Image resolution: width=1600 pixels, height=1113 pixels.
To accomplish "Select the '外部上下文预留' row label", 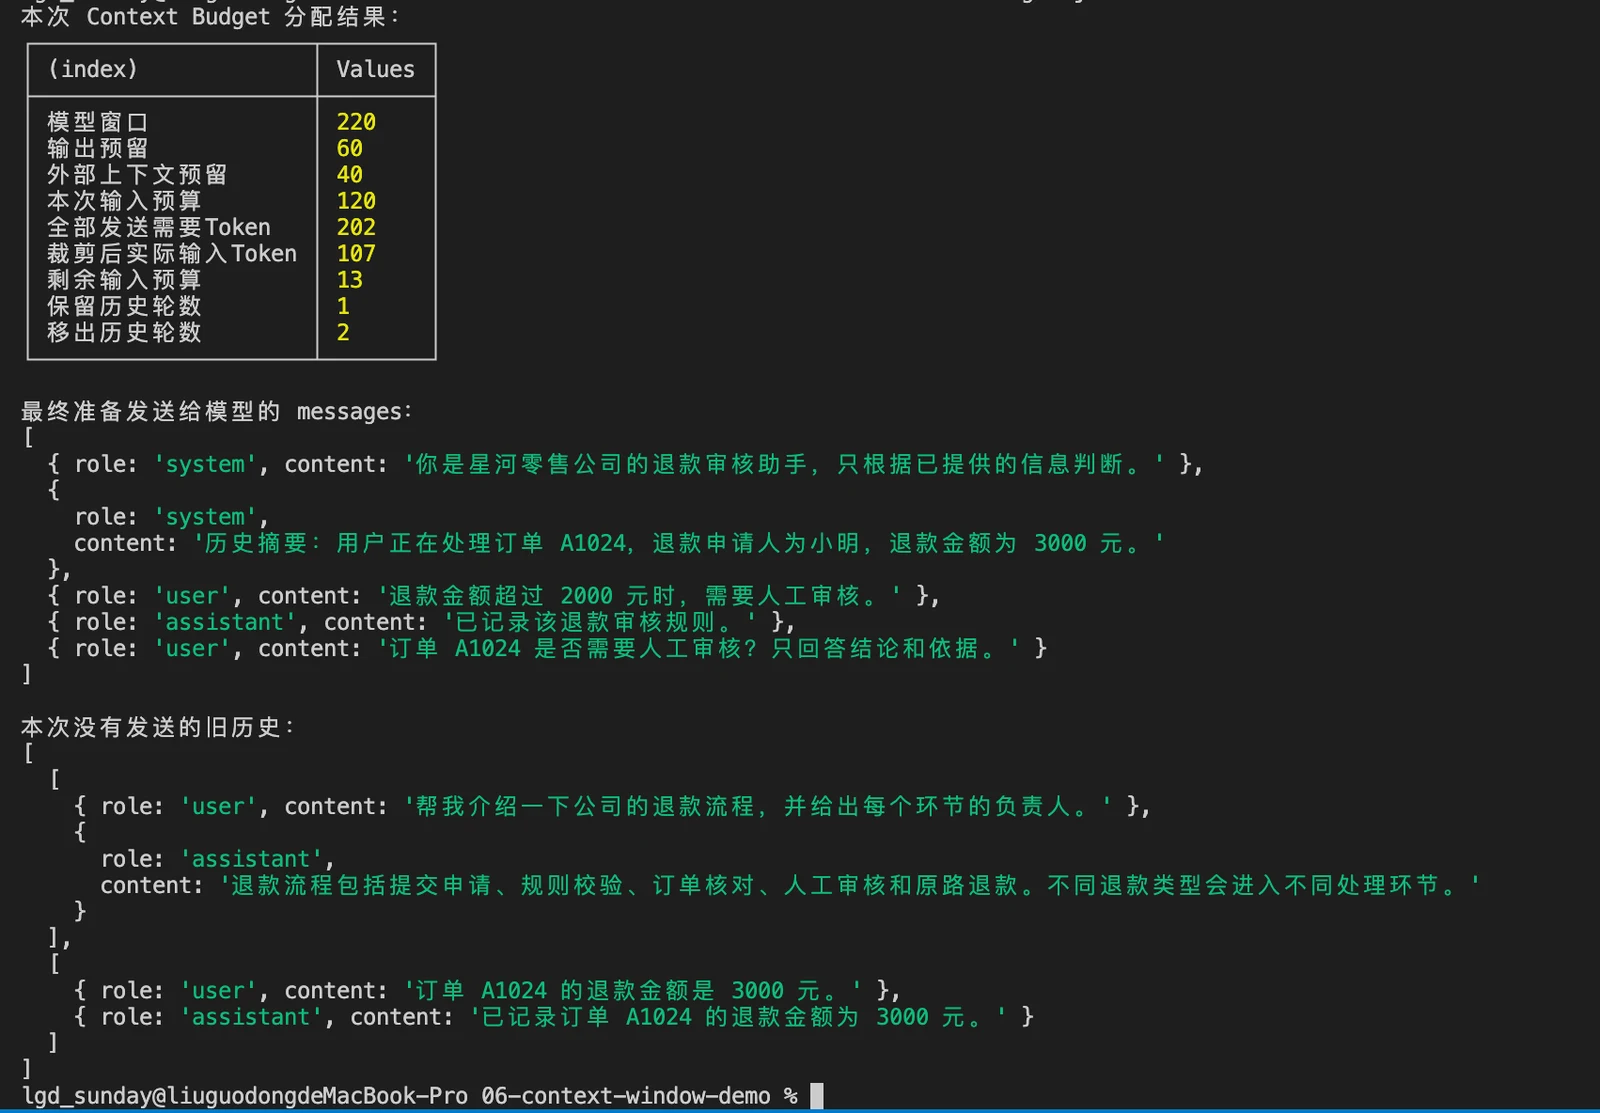I will (137, 174).
